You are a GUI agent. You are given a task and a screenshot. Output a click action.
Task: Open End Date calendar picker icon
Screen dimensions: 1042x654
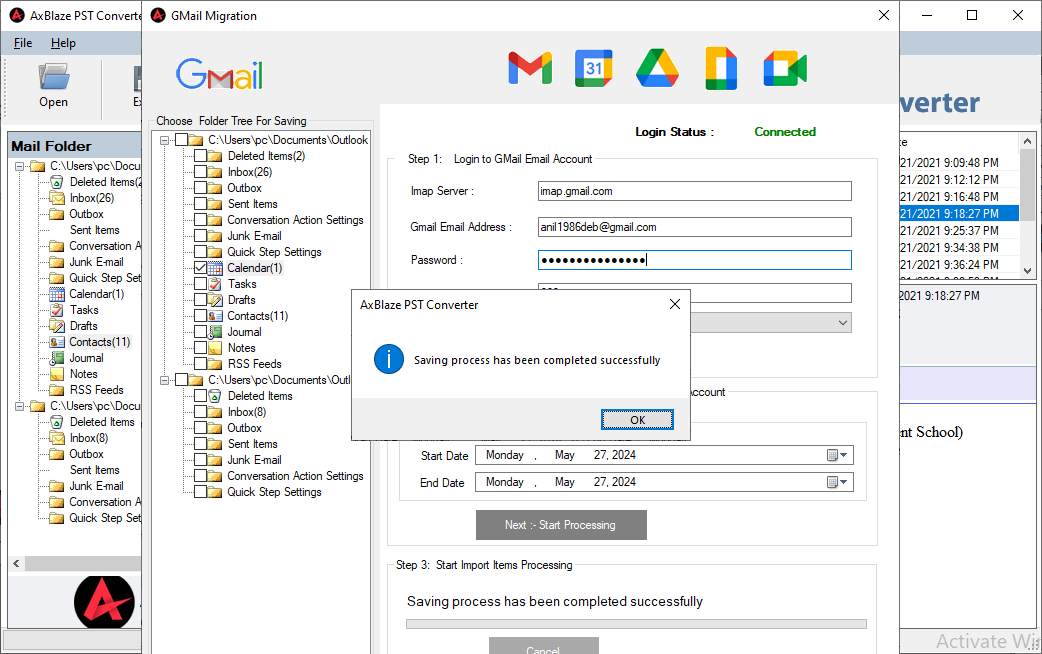pos(832,483)
